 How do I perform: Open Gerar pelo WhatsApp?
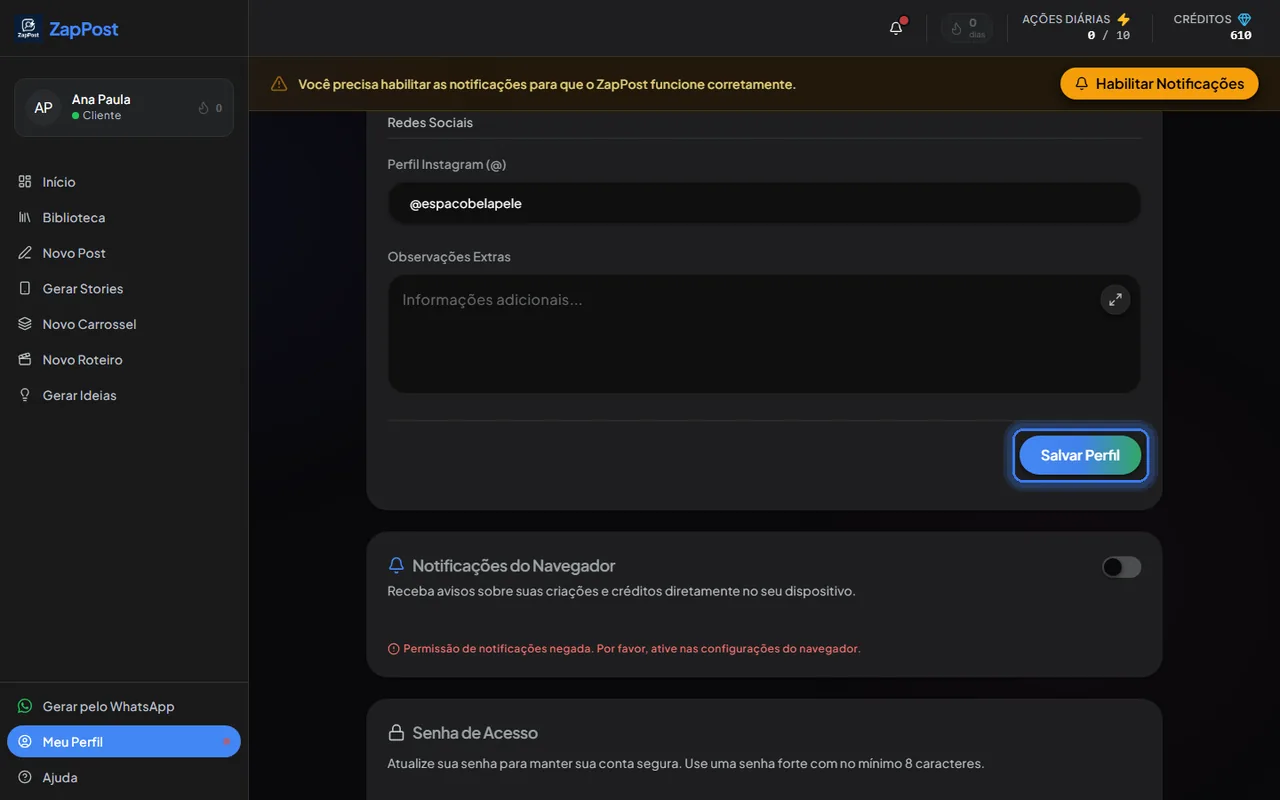[x=124, y=706]
